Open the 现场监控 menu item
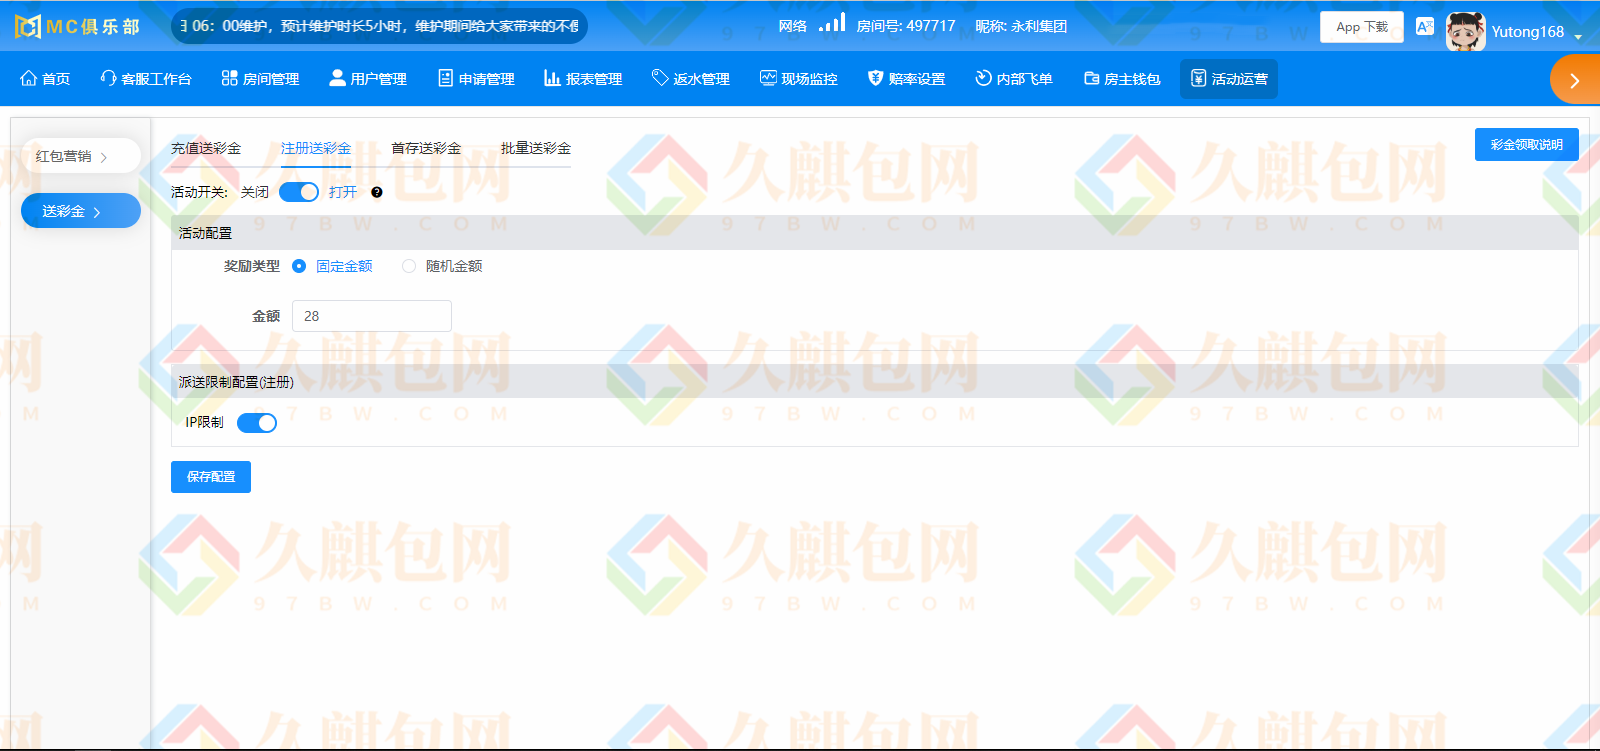Image resolution: width=1600 pixels, height=751 pixels. pyautogui.click(x=799, y=79)
